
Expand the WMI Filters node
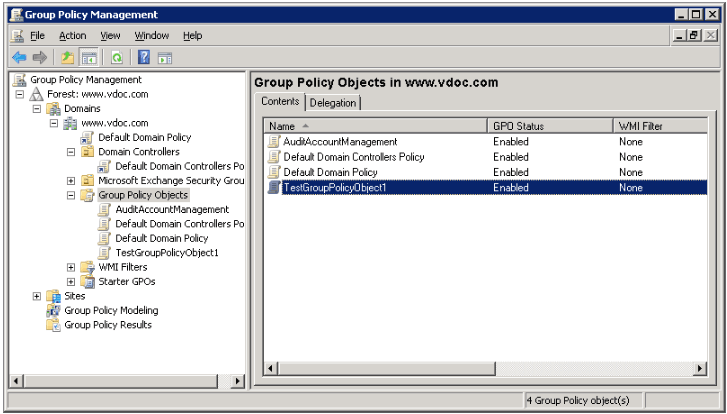click(71, 267)
